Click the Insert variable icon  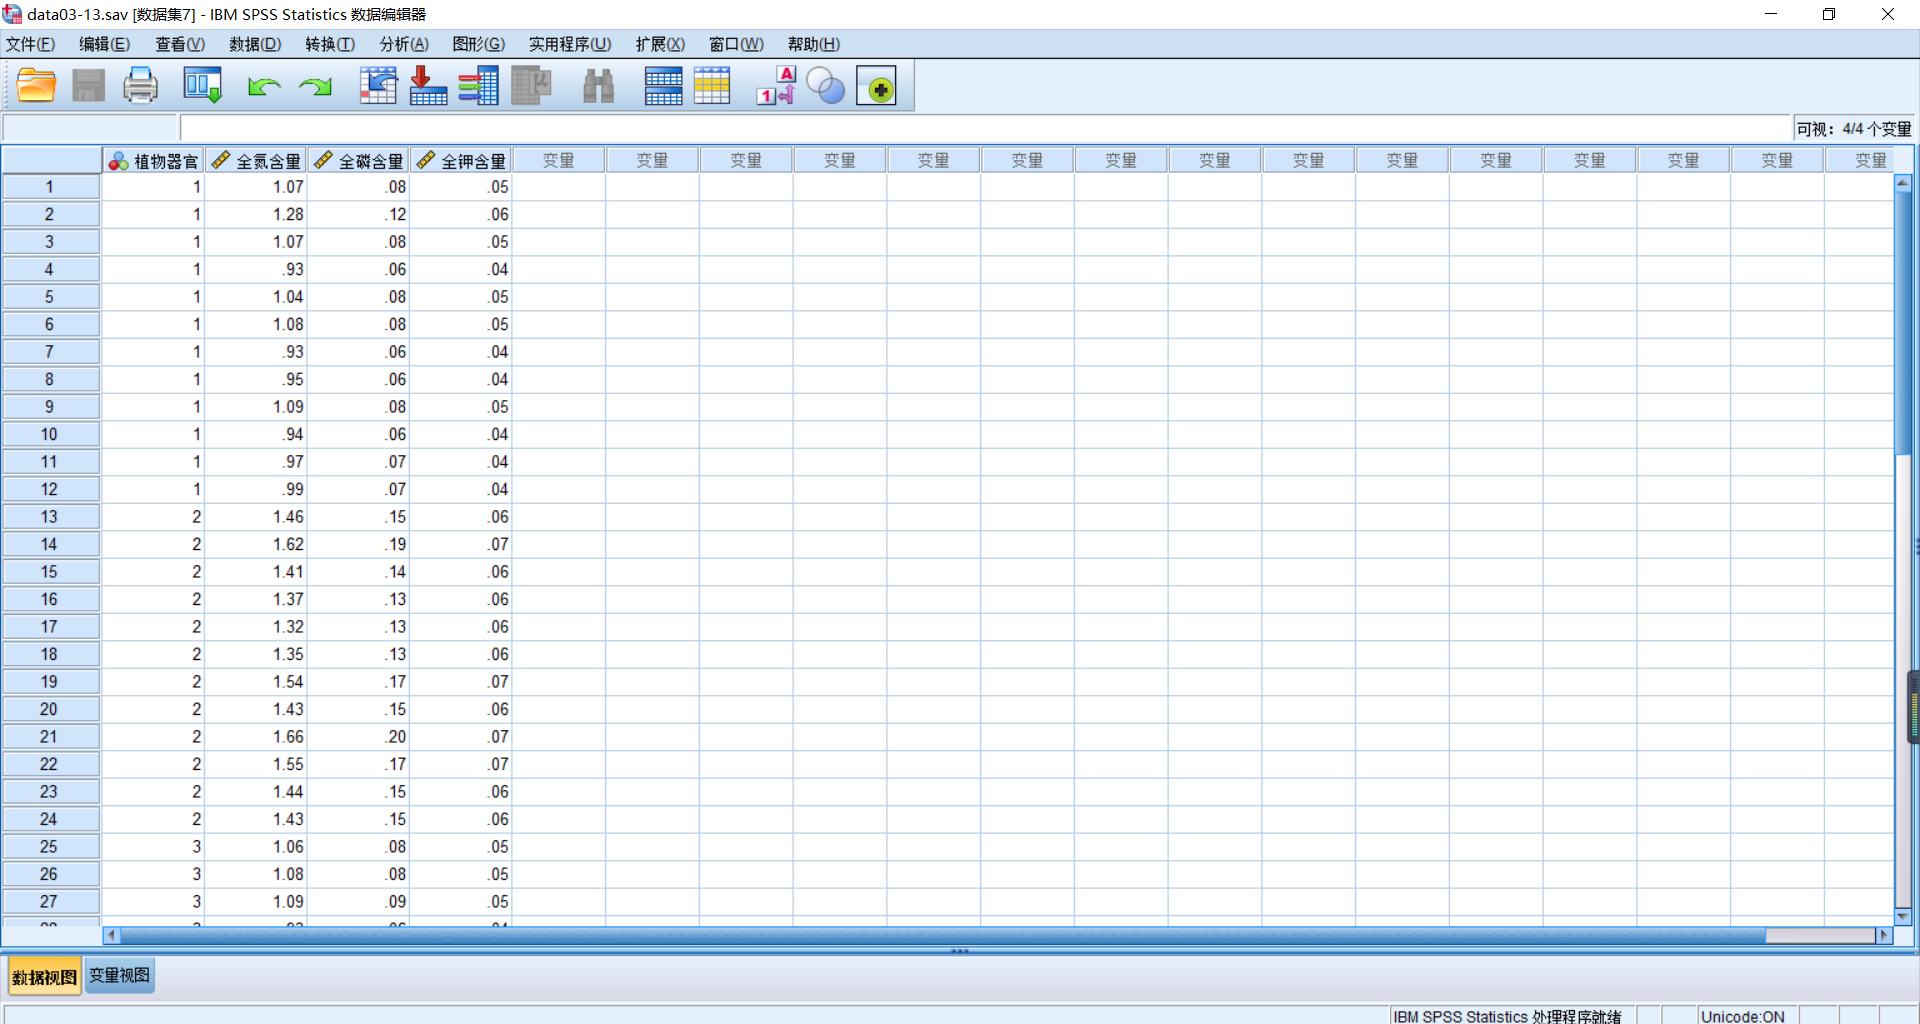712,86
